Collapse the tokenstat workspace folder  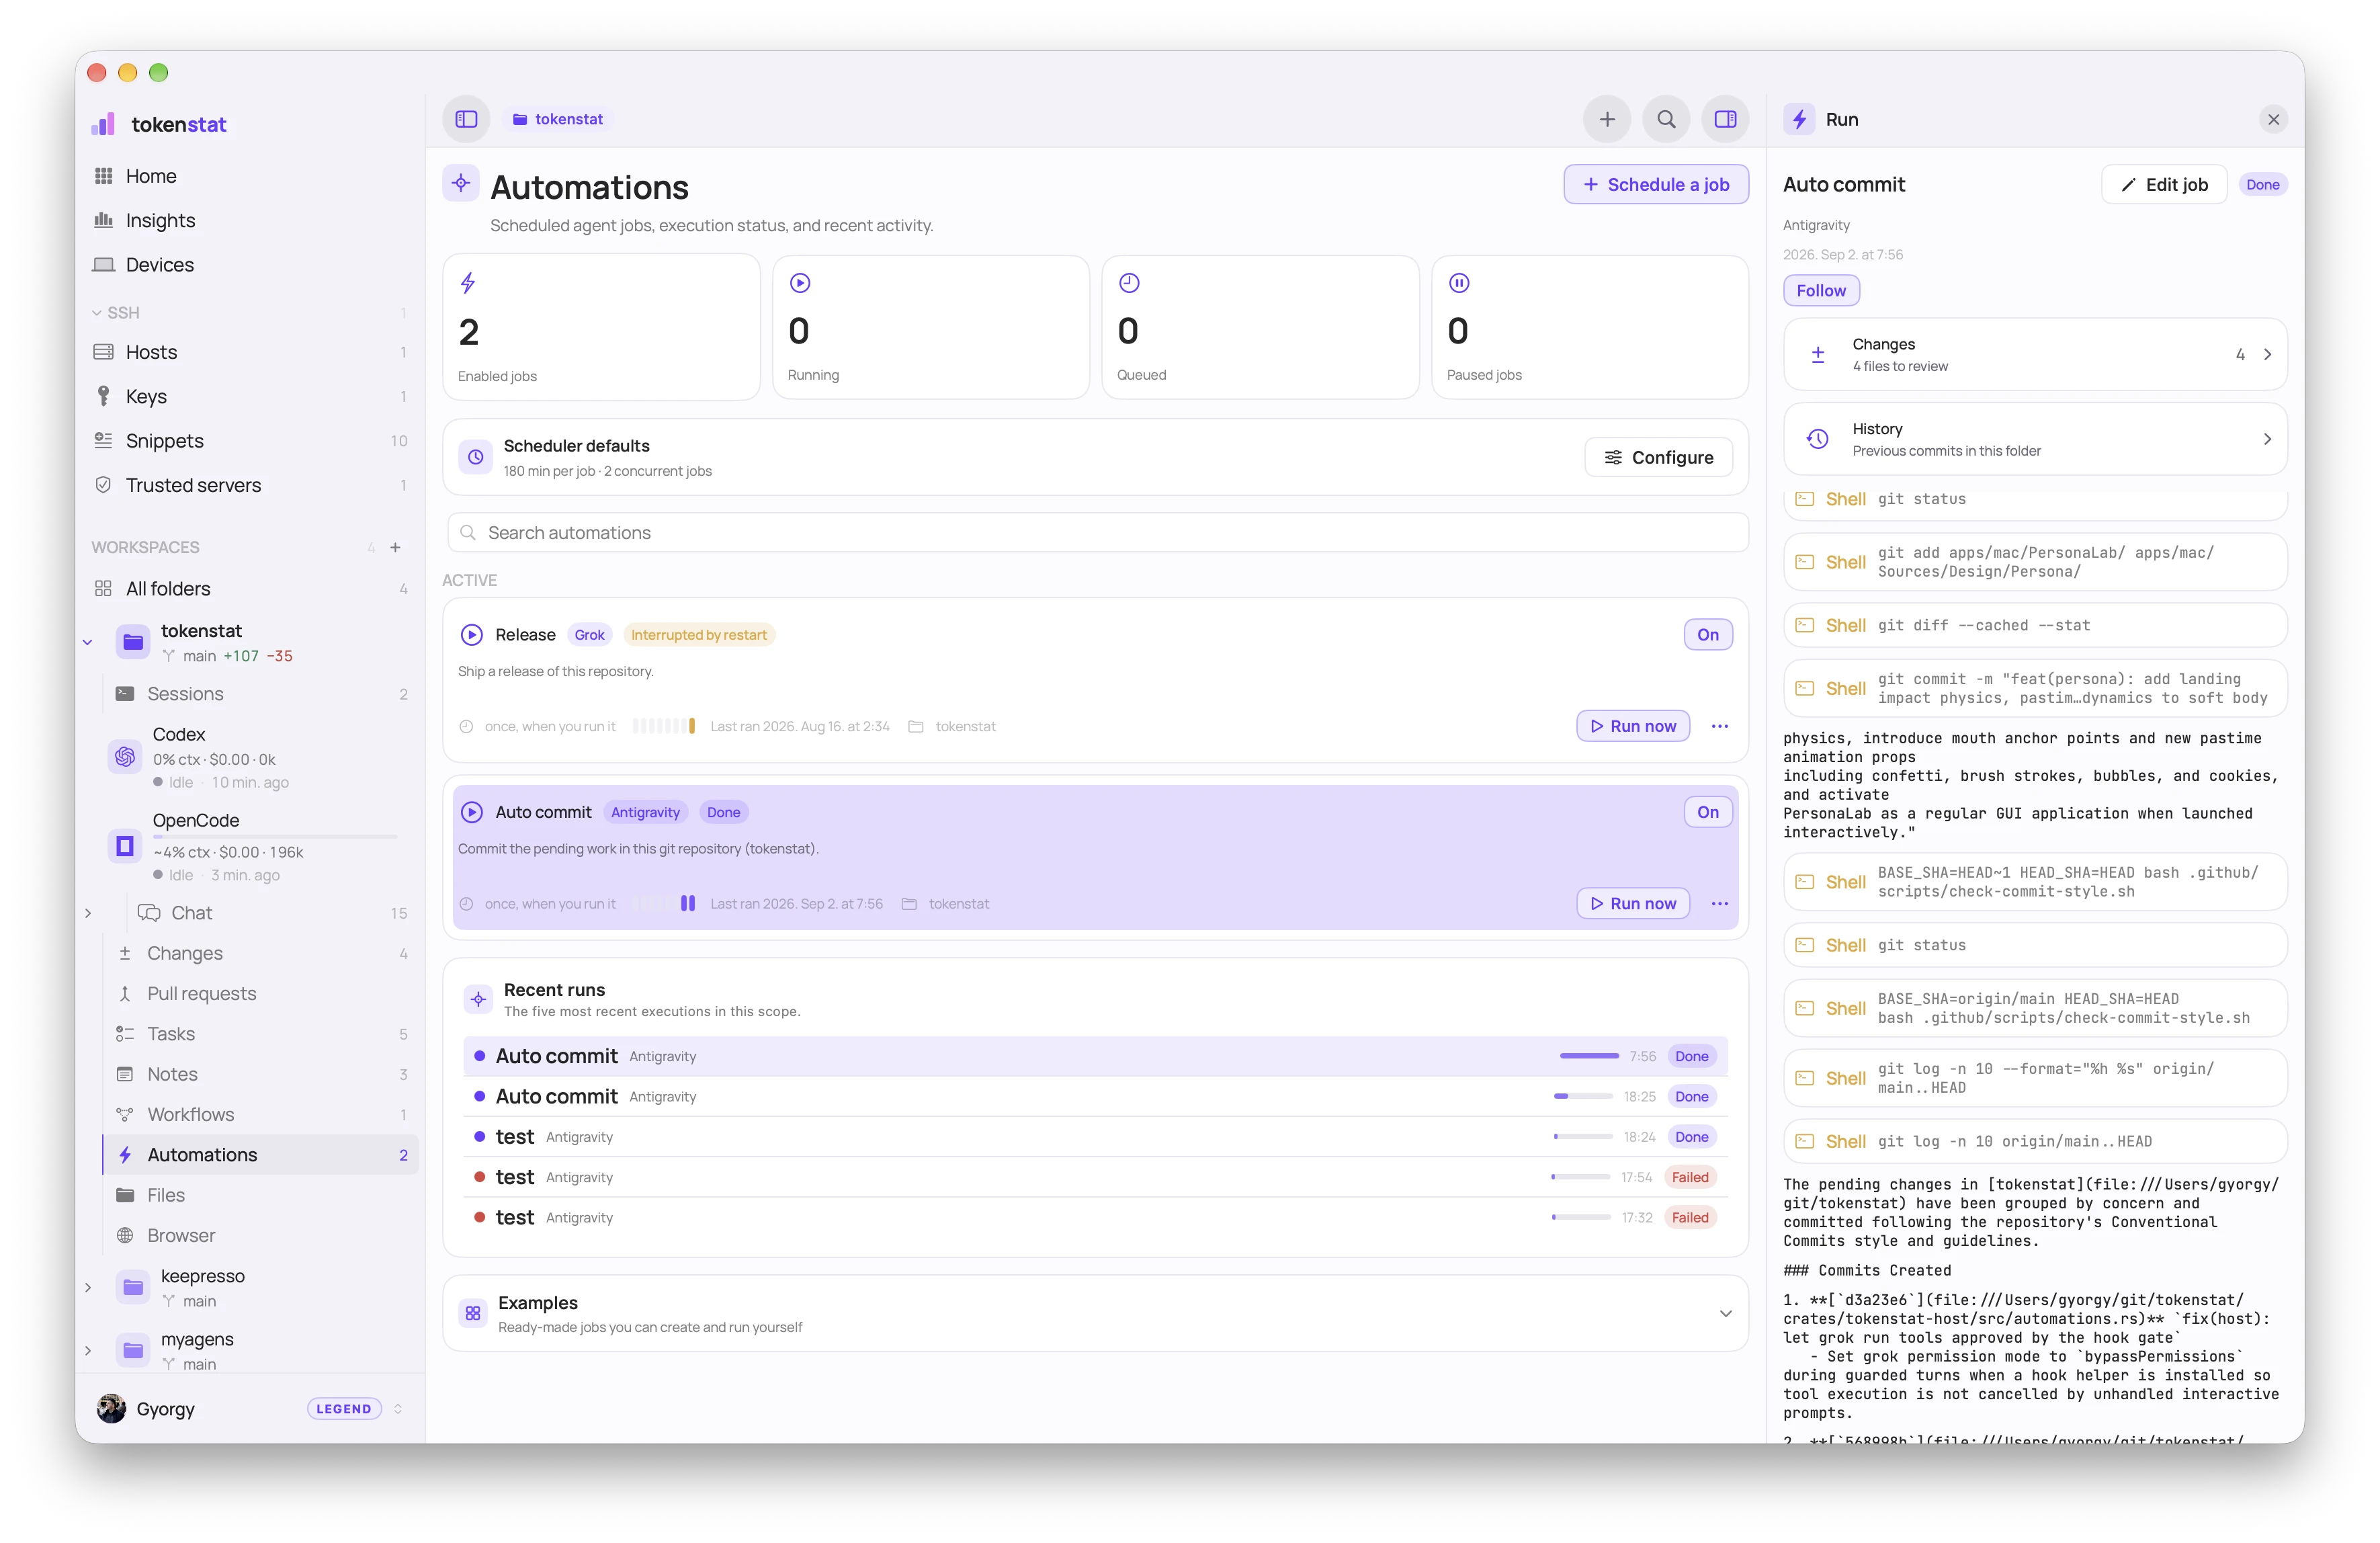coord(88,642)
